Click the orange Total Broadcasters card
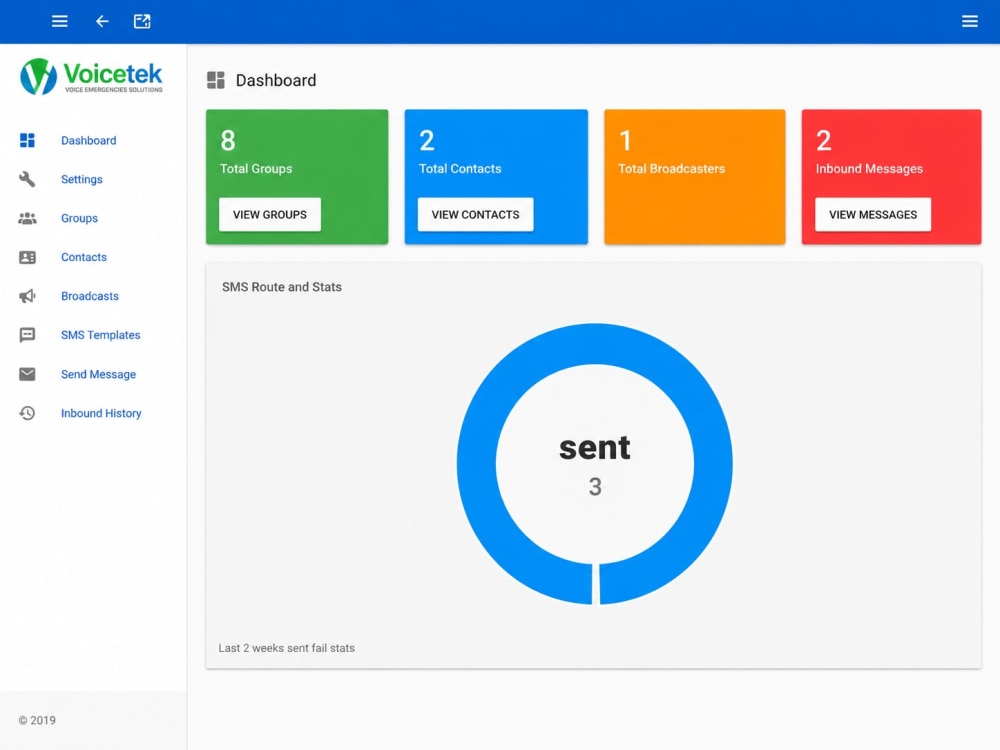1000x750 pixels. coord(695,177)
